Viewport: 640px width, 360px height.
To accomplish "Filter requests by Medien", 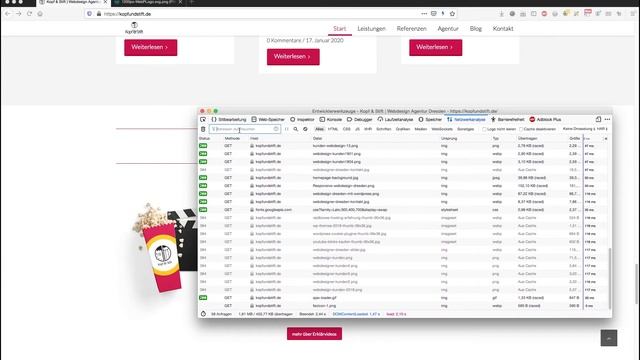I will tap(420, 129).
